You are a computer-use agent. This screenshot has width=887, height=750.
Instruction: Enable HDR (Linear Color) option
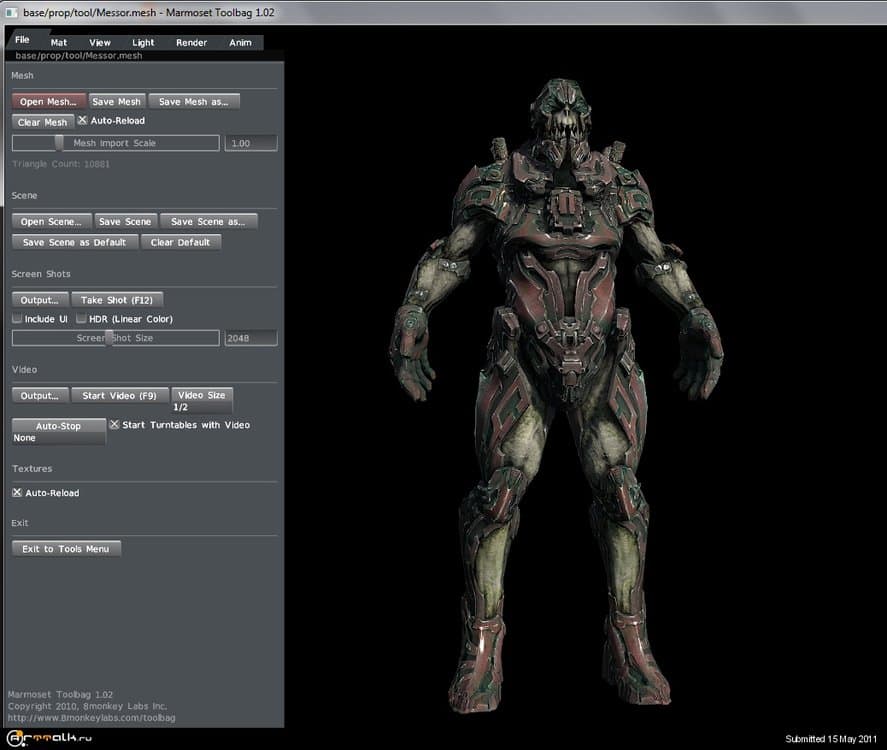tap(82, 319)
